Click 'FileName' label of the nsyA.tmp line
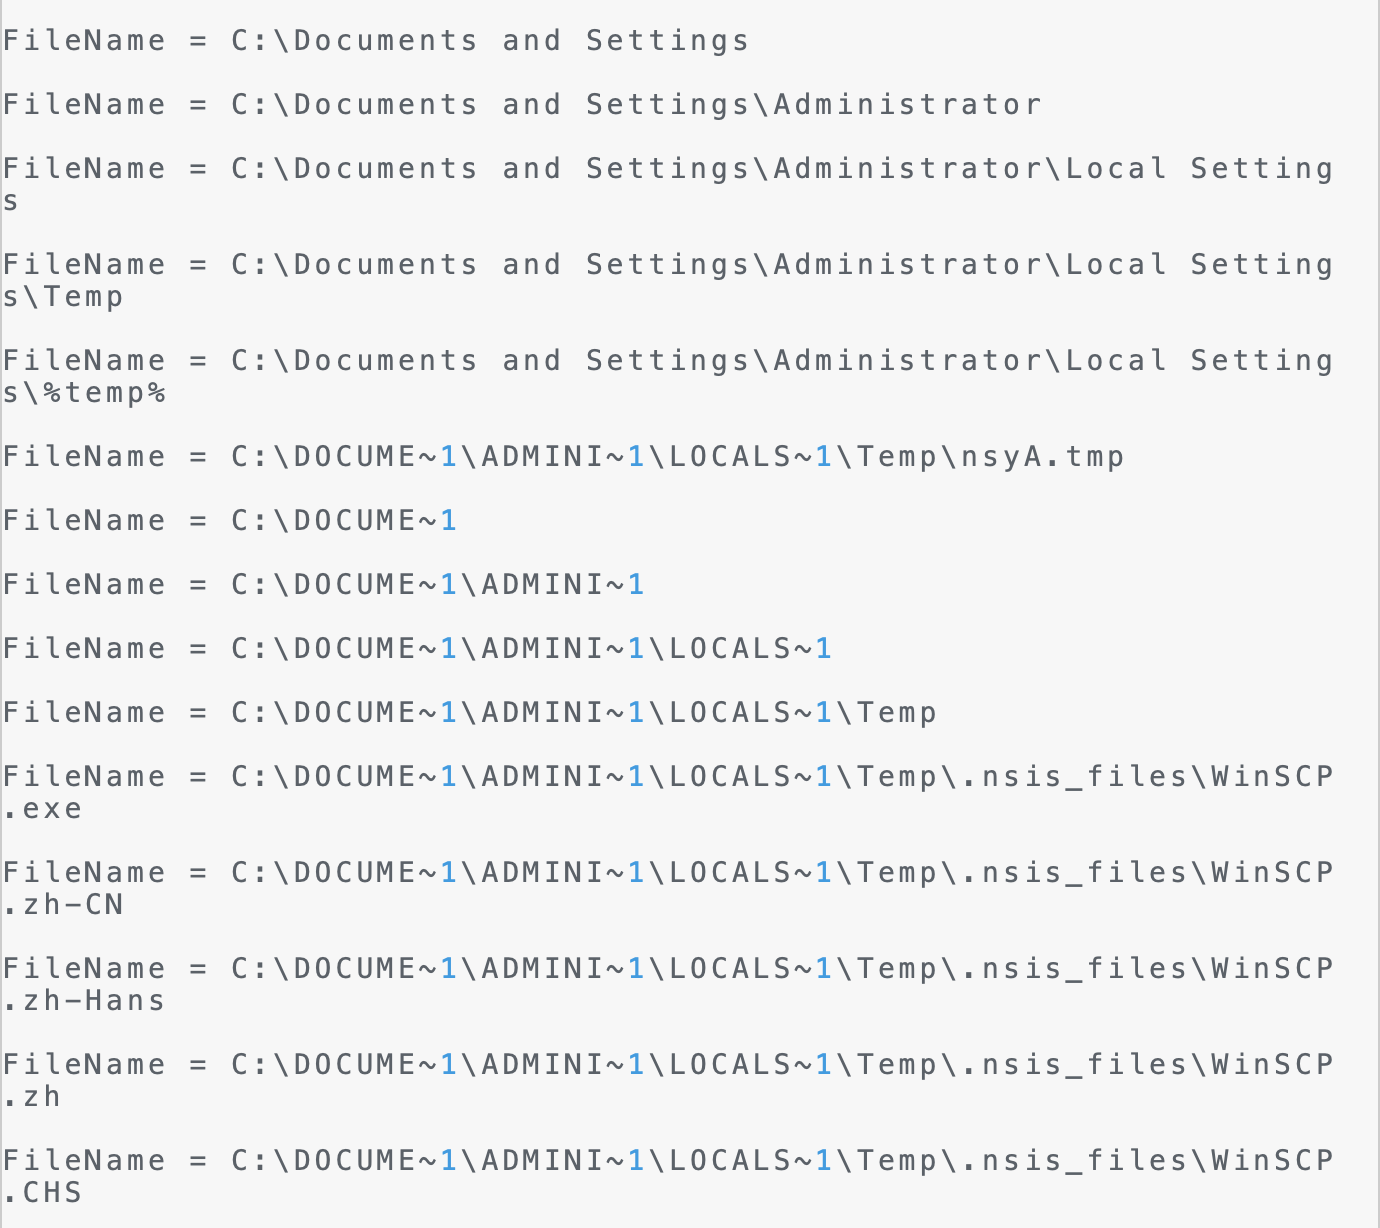1380x1228 pixels. tap(84, 457)
